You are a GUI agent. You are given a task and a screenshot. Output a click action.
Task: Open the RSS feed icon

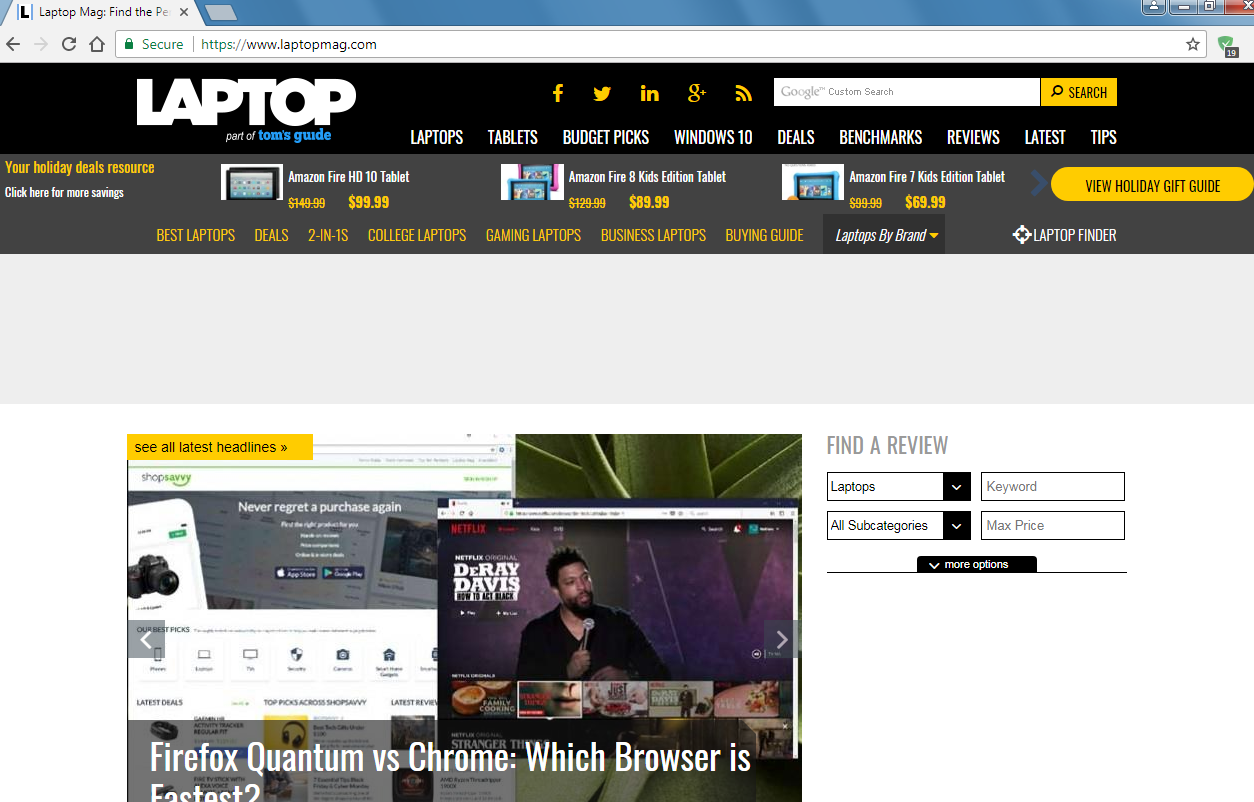coord(743,93)
